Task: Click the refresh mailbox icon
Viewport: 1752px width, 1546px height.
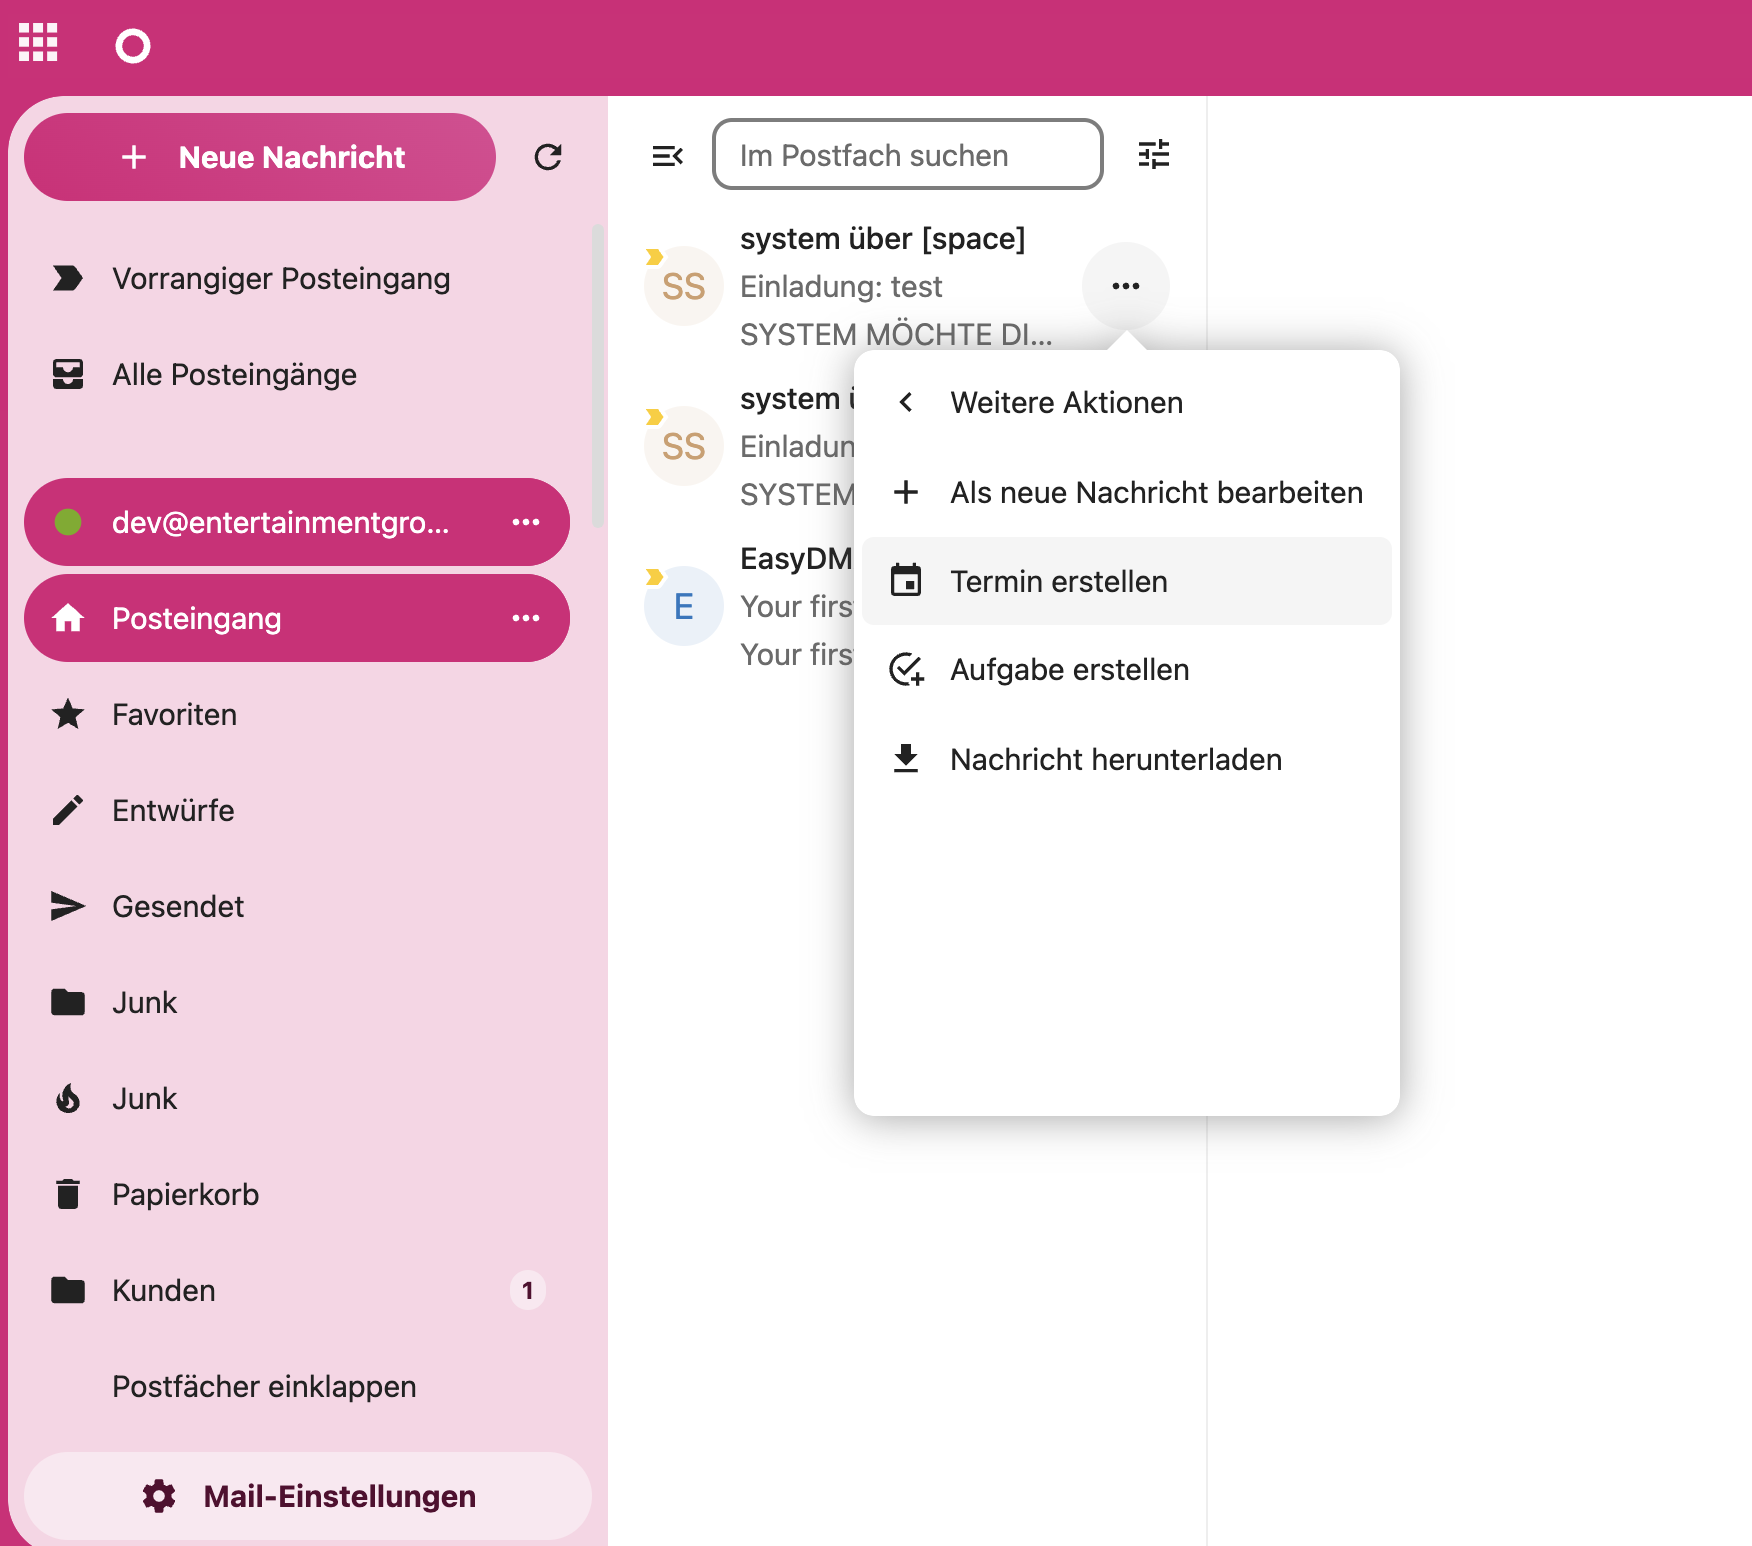Action: (x=547, y=157)
